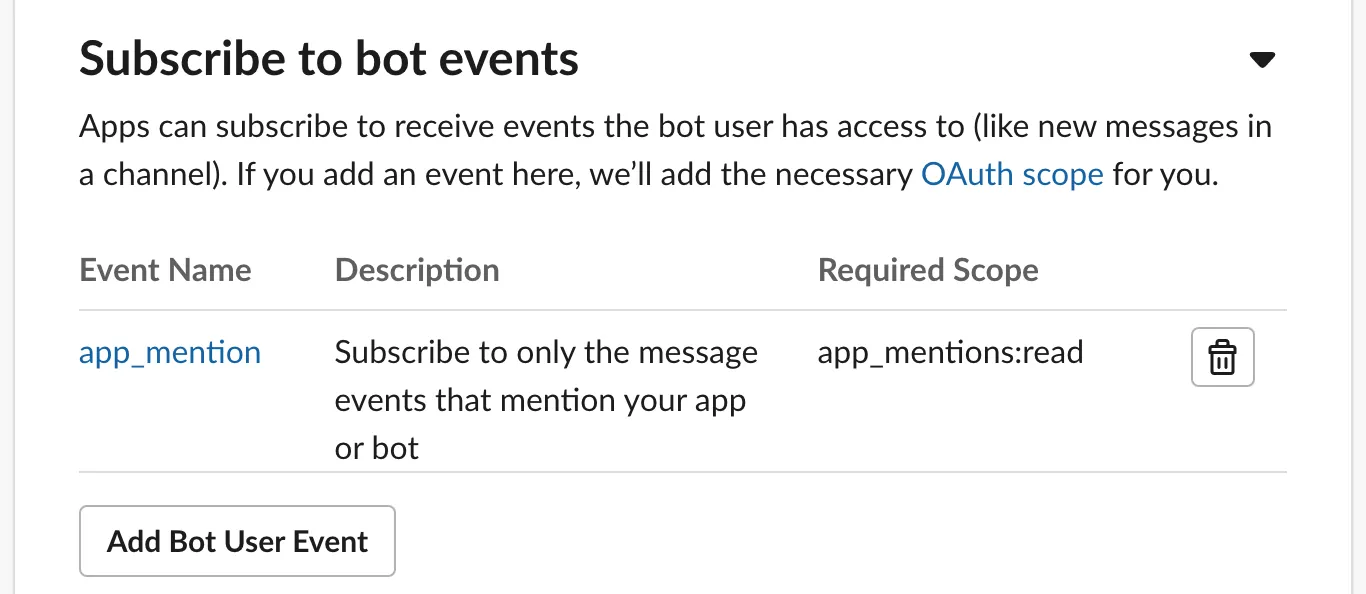The height and width of the screenshot is (594, 1366).
Task: Add a new bot user event
Action: pos(237,541)
